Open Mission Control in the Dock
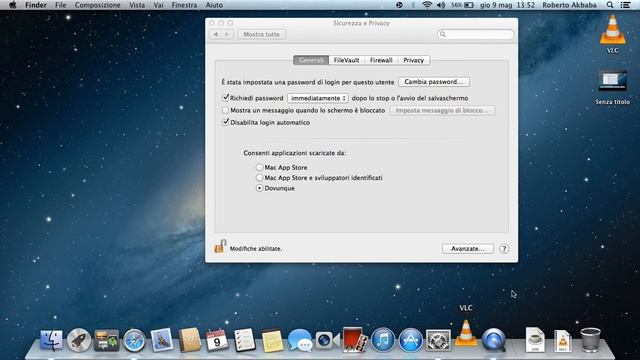 107,340
